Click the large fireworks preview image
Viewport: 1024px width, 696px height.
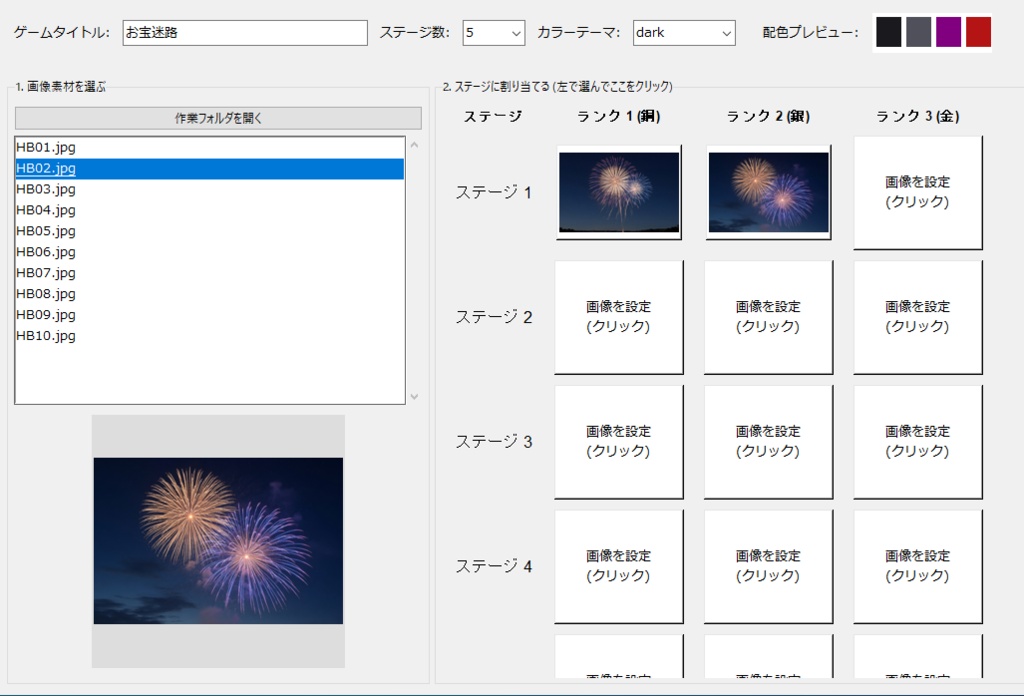[x=218, y=541]
